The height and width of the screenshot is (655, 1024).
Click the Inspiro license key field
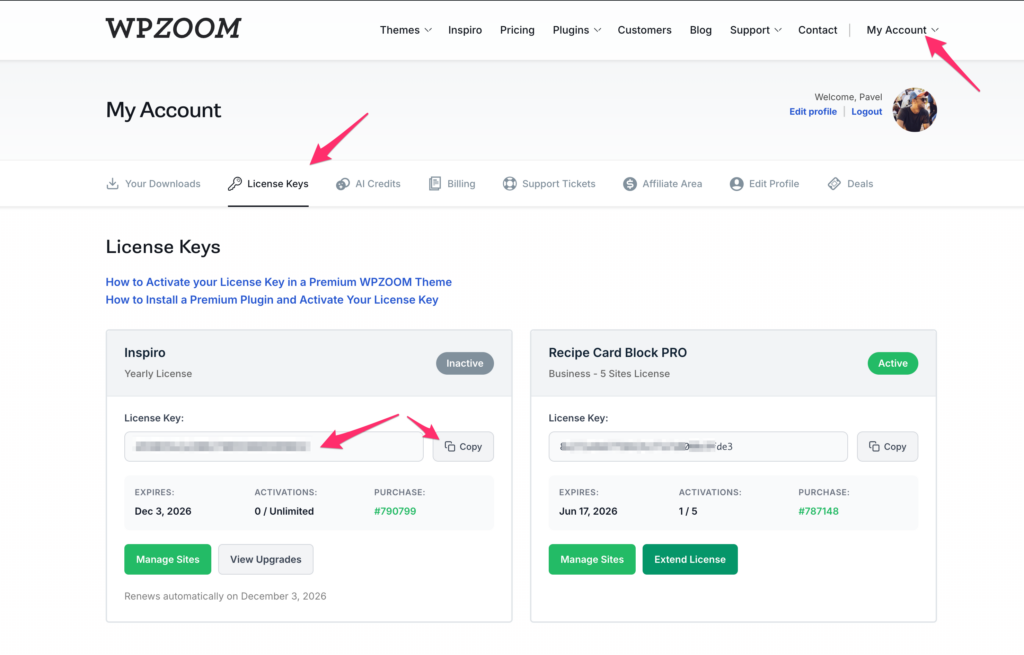(x=273, y=447)
